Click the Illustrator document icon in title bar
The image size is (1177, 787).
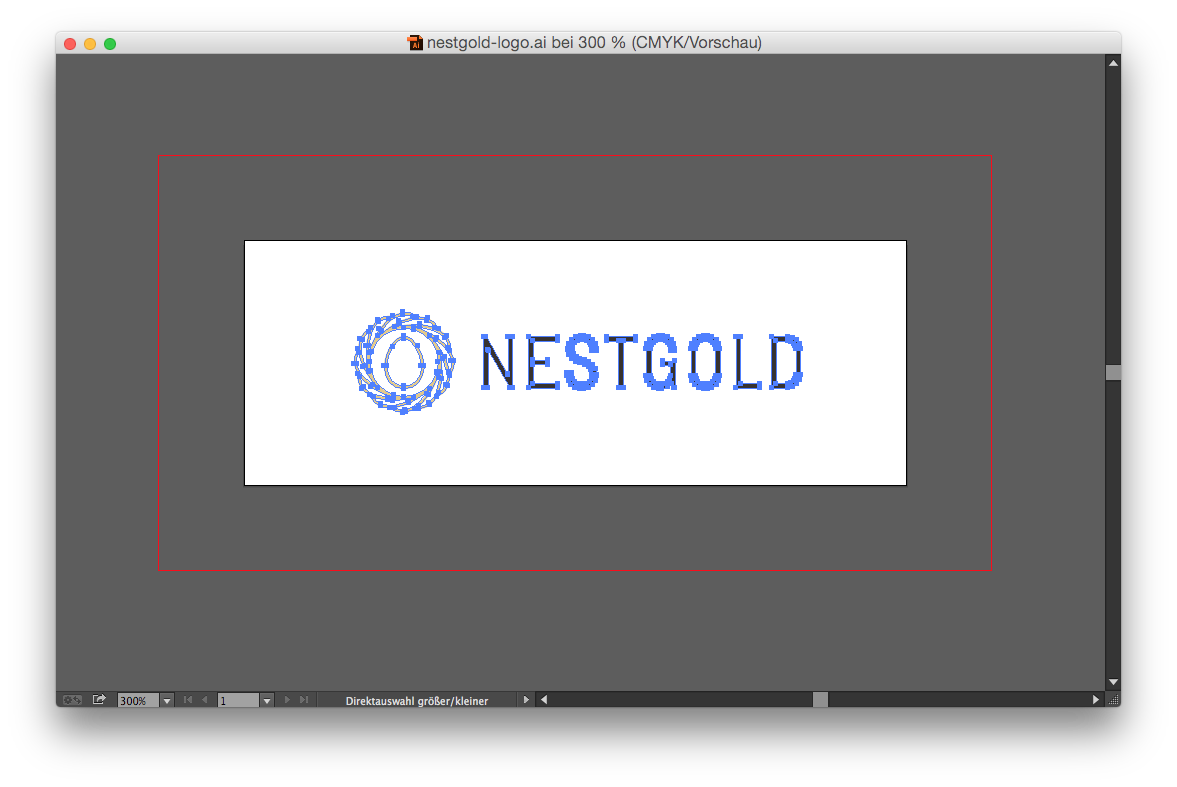pyautogui.click(x=415, y=43)
